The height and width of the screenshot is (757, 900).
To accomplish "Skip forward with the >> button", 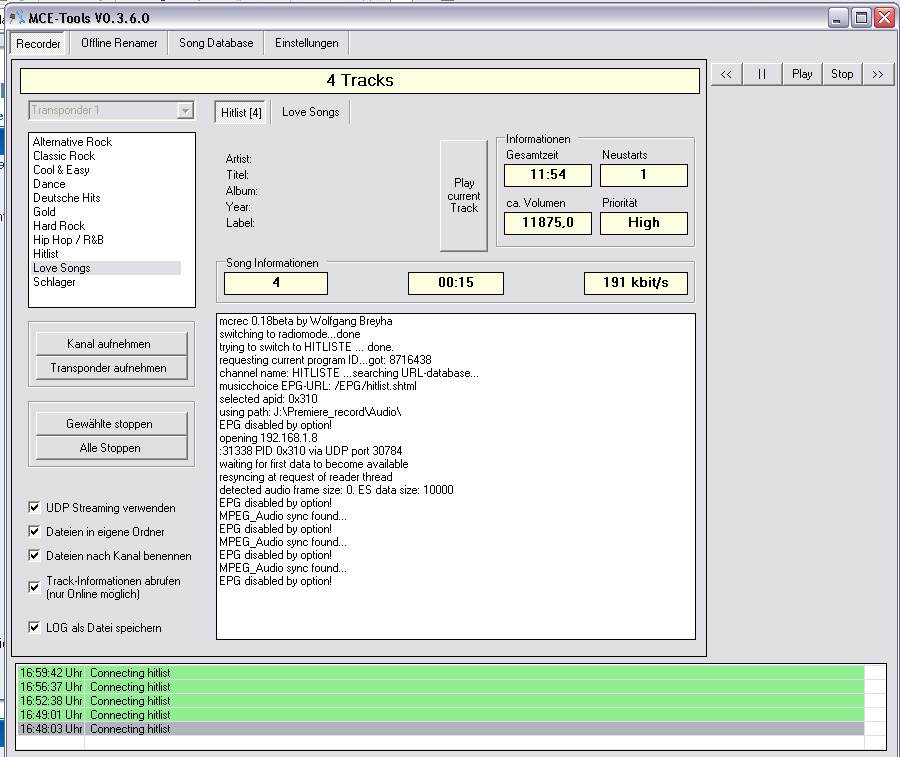I will (877, 73).
